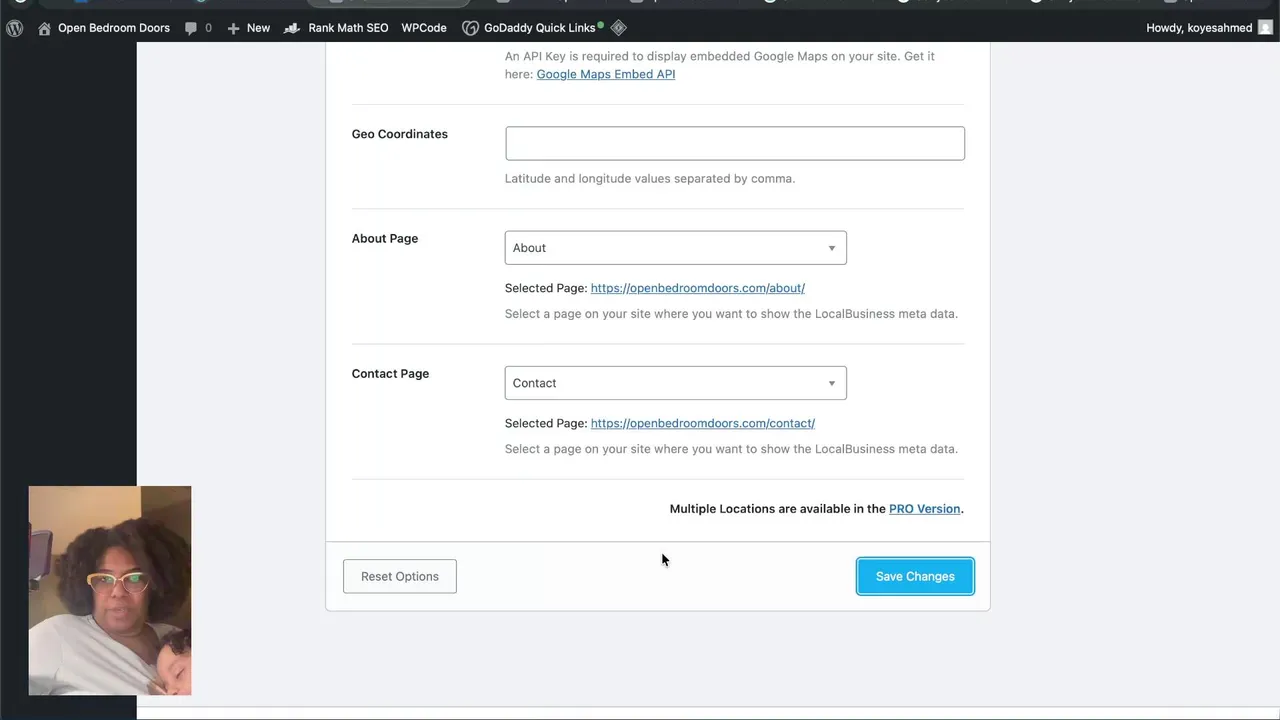Expand the Contact Page dropdown
The image size is (1280, 720).
coord(675,383)
